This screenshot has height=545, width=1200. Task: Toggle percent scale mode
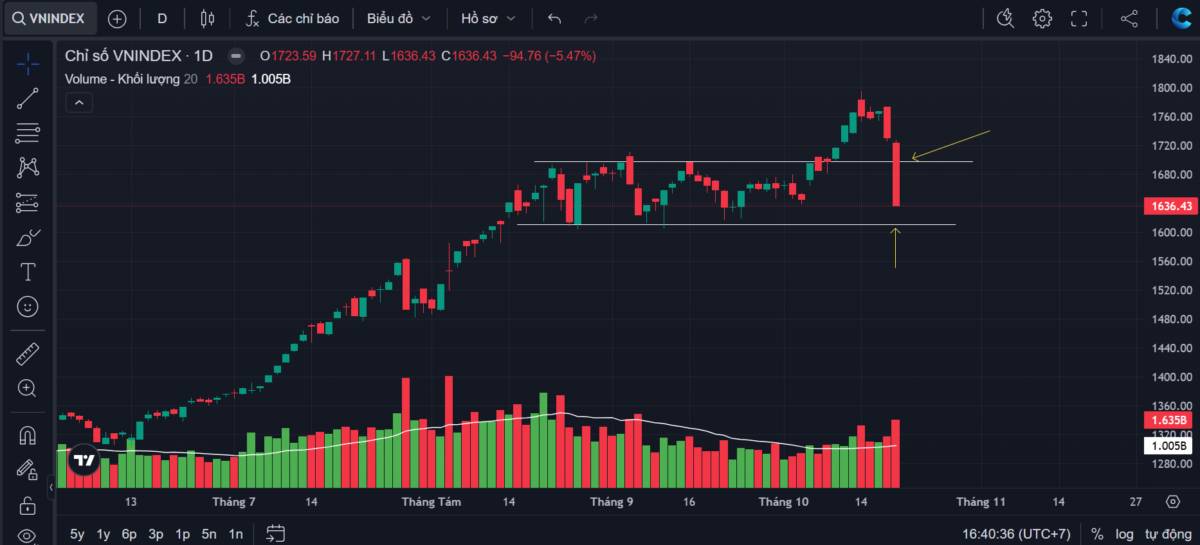click(1097, 534)
